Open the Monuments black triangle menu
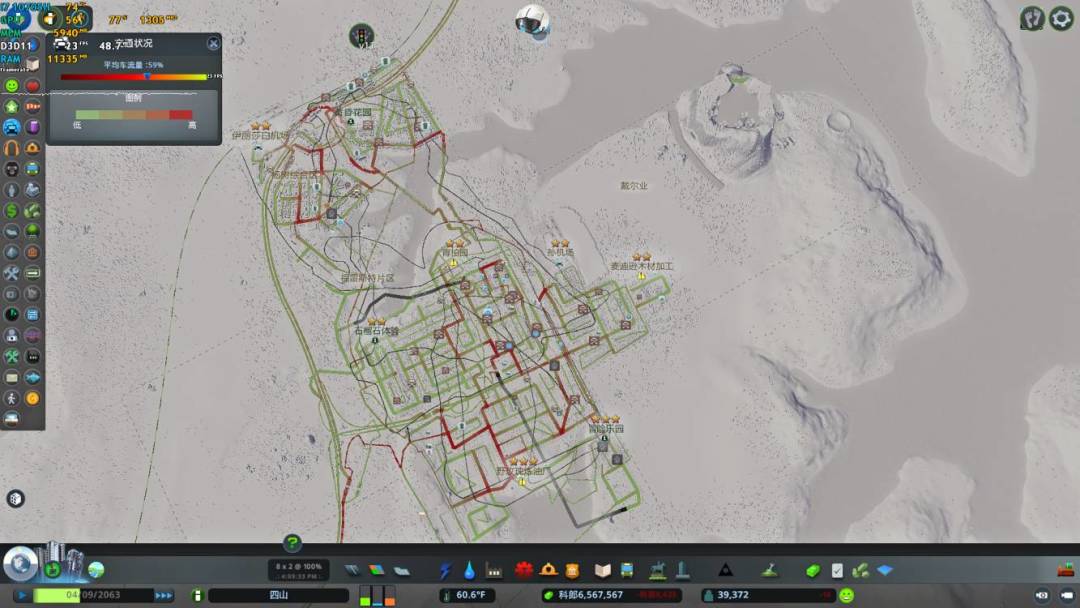Screen dimensions: 1080x608 click(725, 570)
